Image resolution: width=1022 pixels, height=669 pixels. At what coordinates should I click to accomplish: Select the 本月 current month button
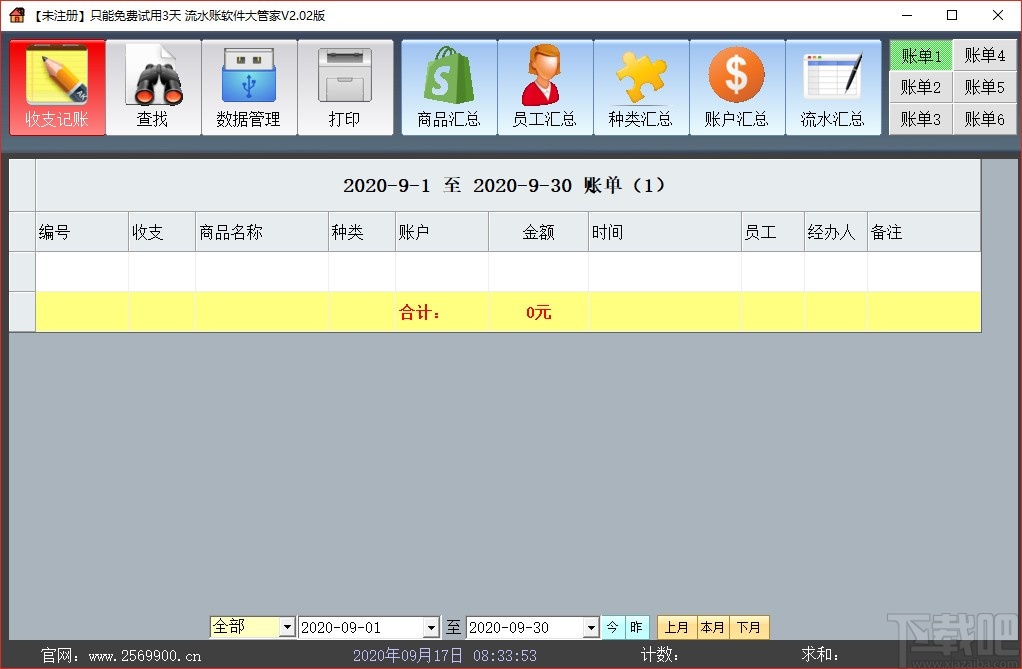tap(713, 627)
